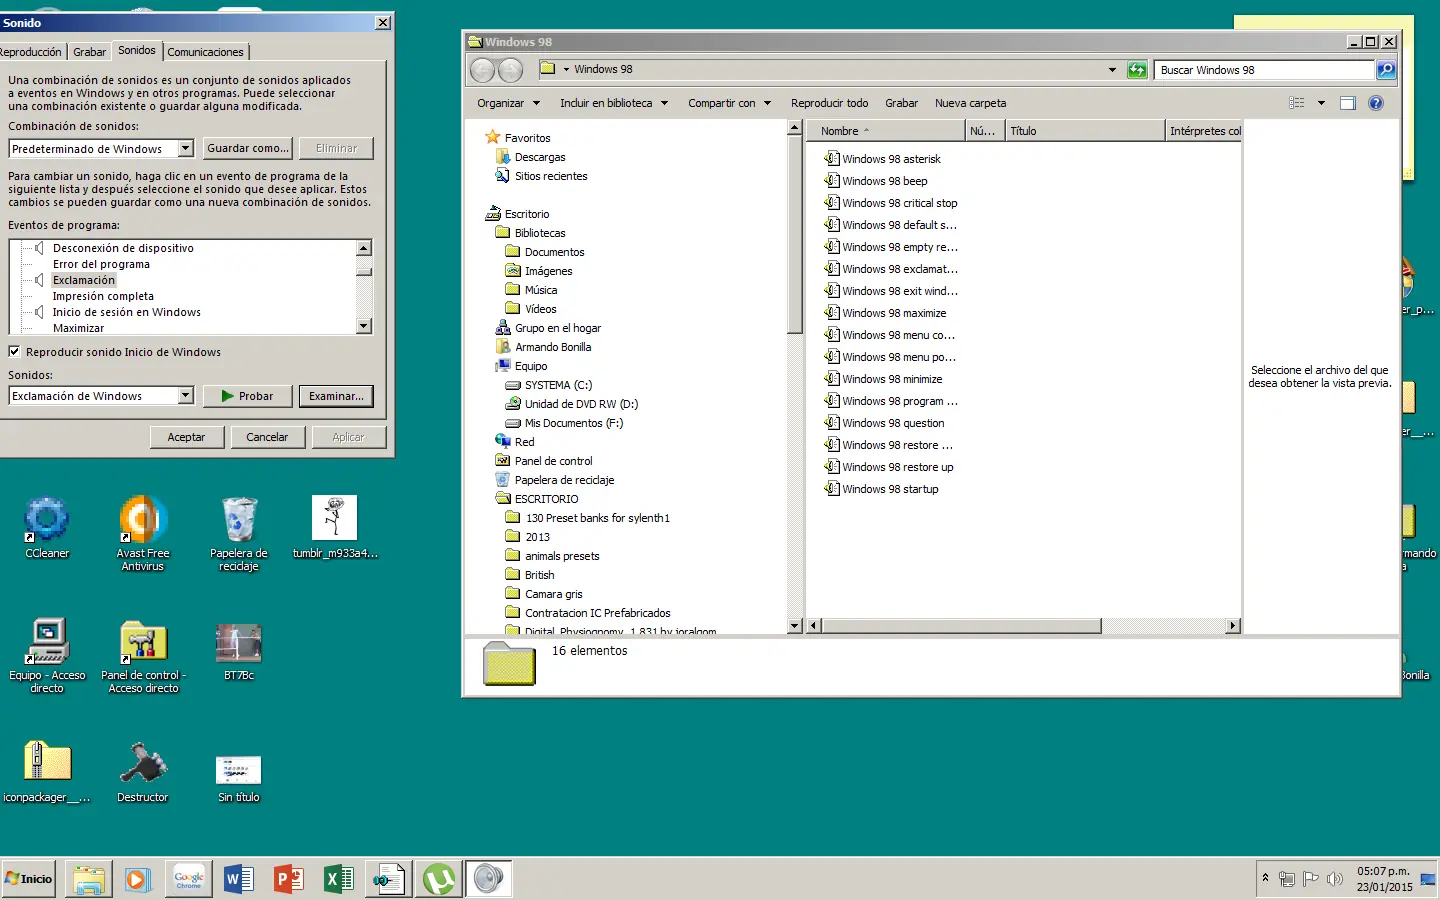Click the file list horizontal scrollbar

(960, 626)
